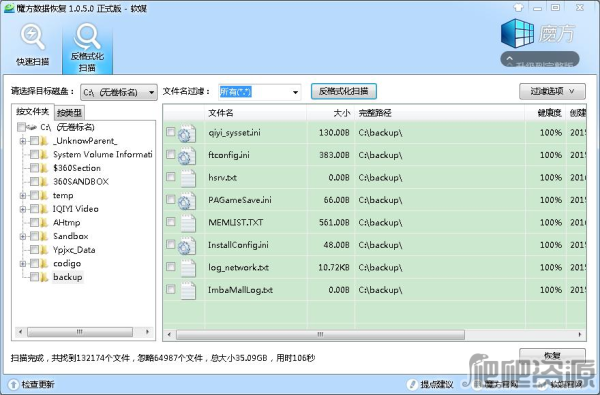
Task: Sort by the 完整路径 column header
Action: 440,113
